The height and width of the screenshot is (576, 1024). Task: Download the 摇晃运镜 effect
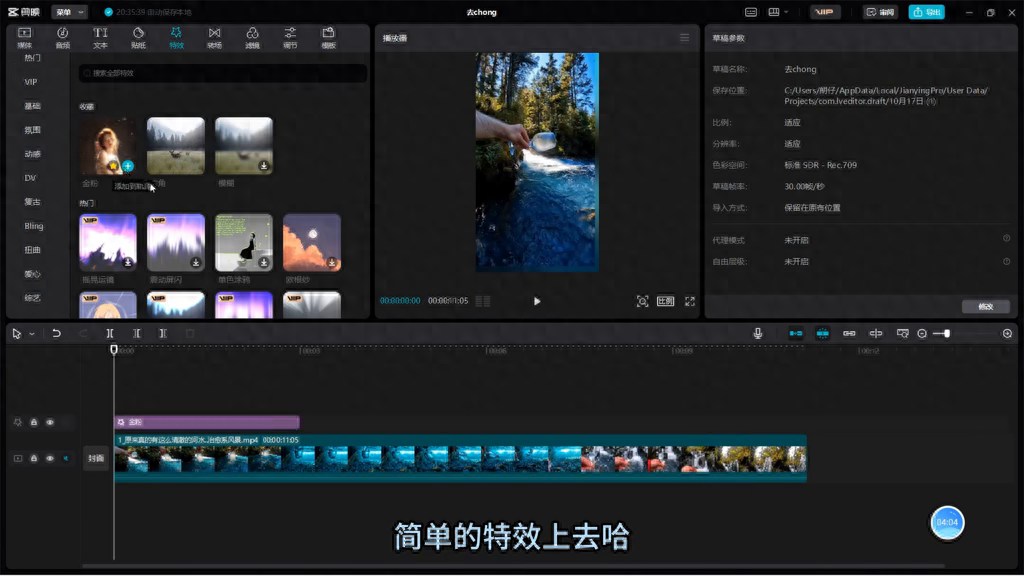pos(128,263)
